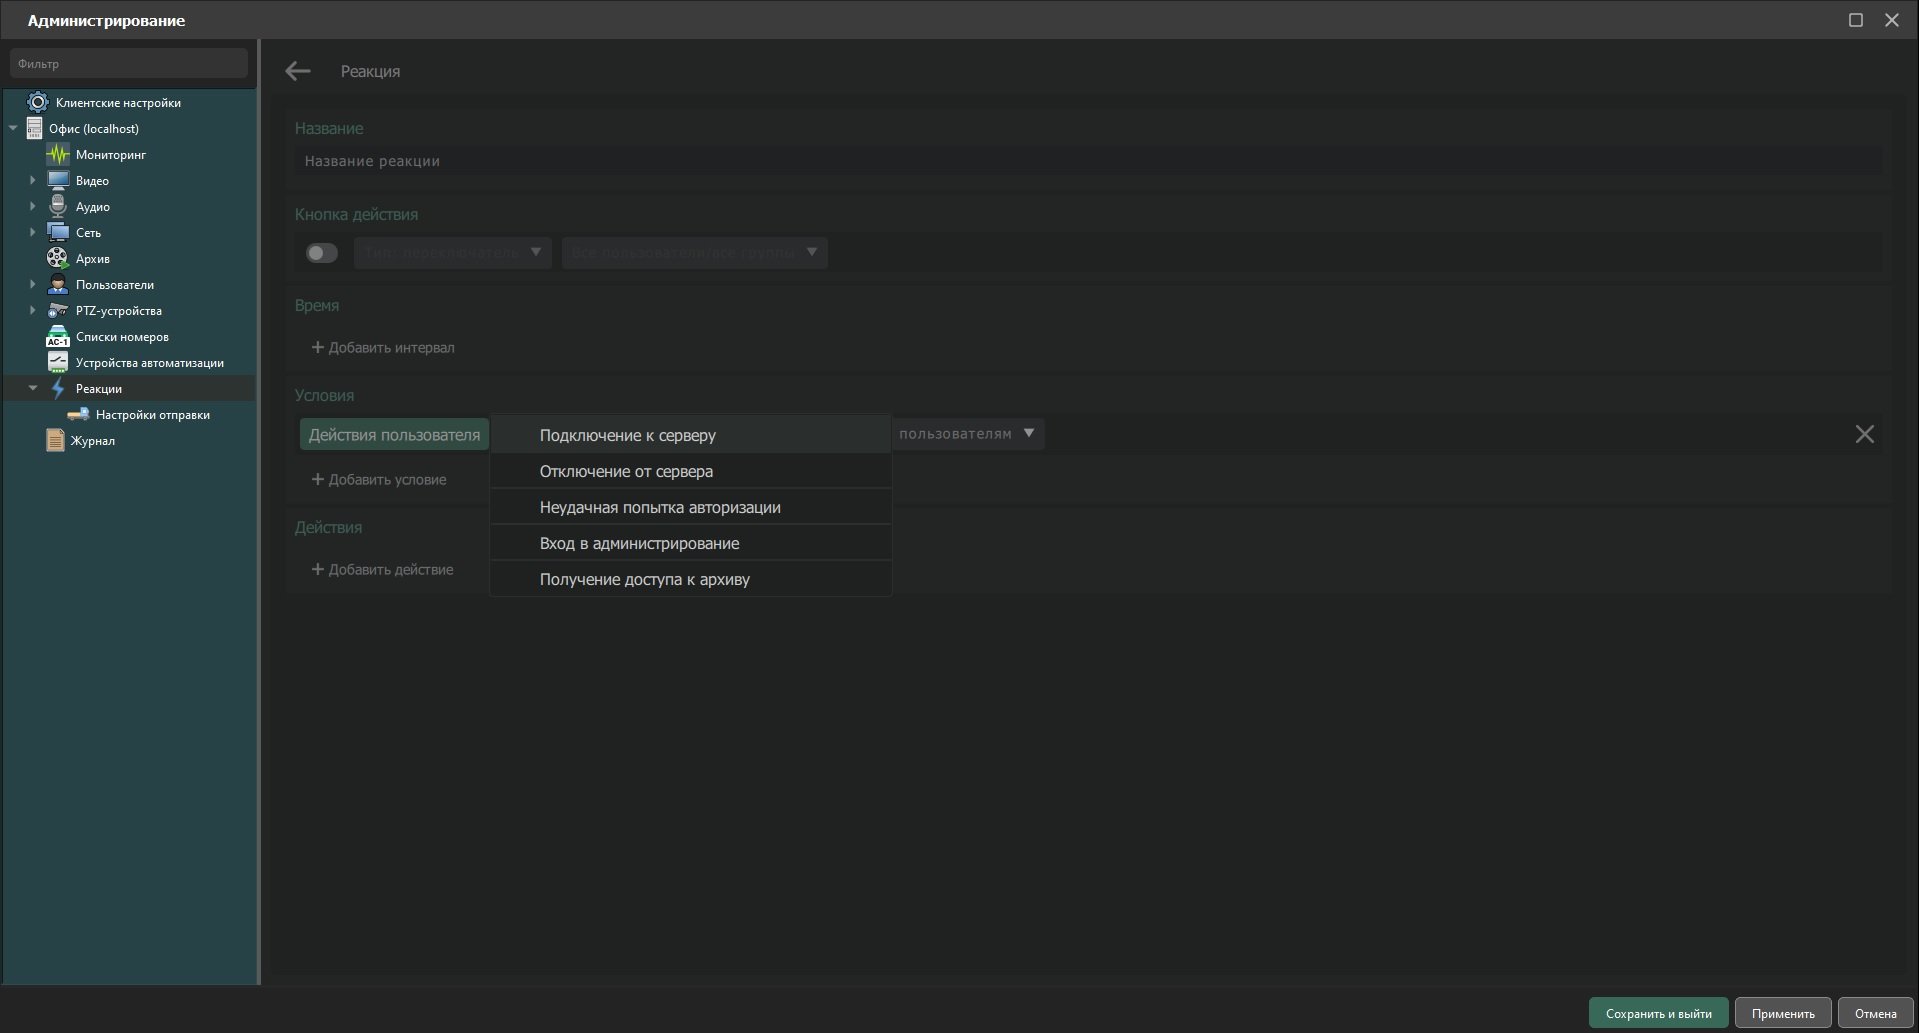
Task: Click the 'Сохранить и выйти' button
Action: click(1657, 1013)
